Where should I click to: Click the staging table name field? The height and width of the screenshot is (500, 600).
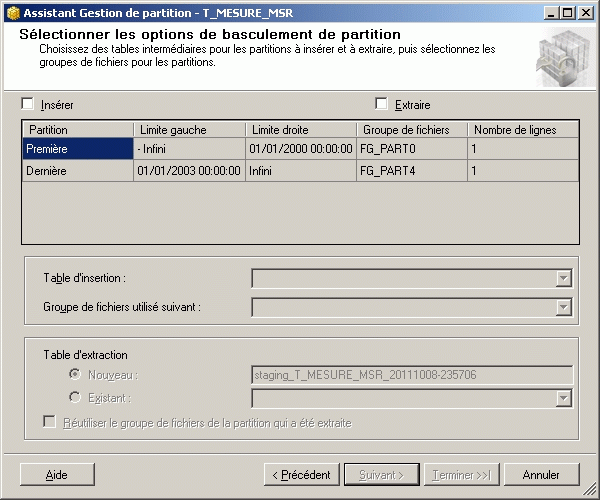point(411,375)
